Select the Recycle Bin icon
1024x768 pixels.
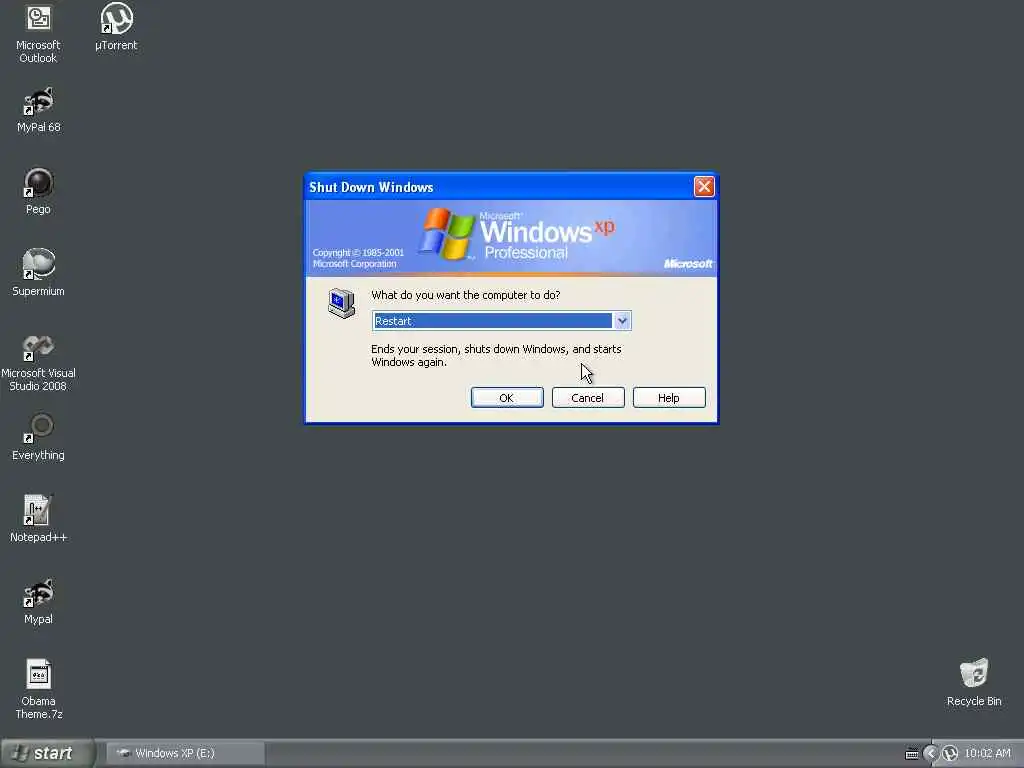974,682
